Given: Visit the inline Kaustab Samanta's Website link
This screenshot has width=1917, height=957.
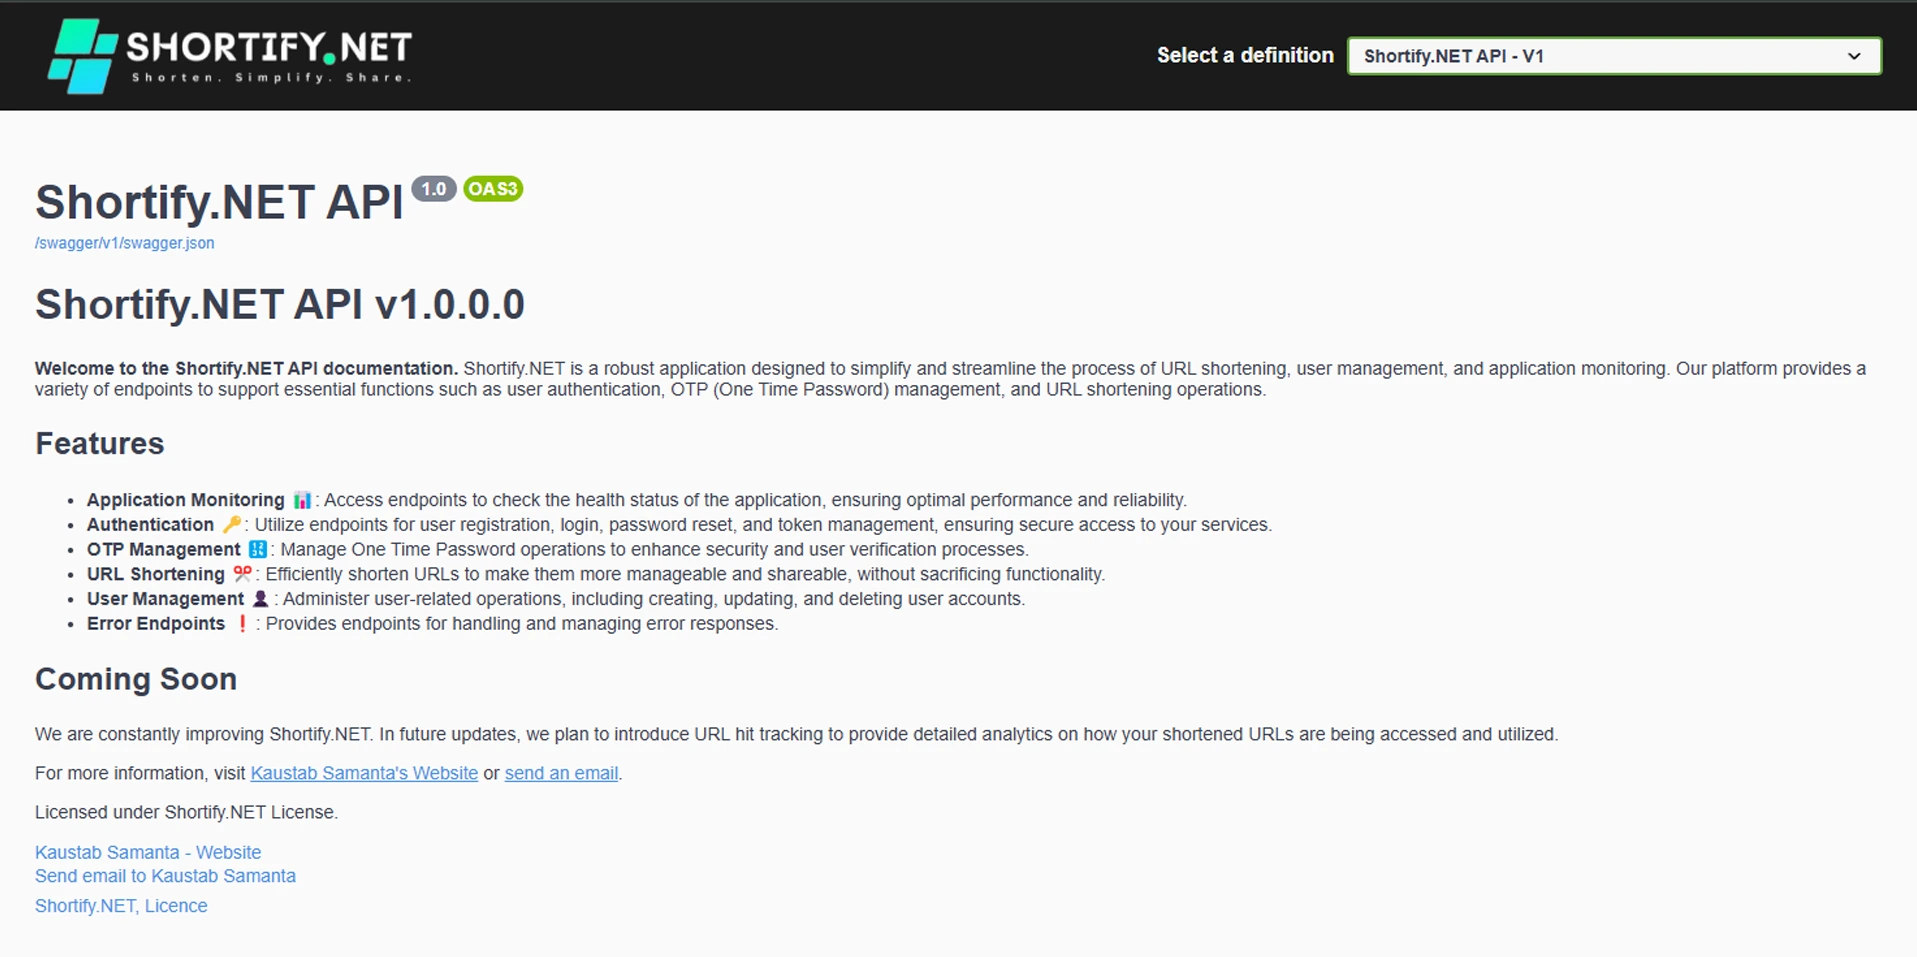Looking at the screenshot, I should [x=364, y=773].
